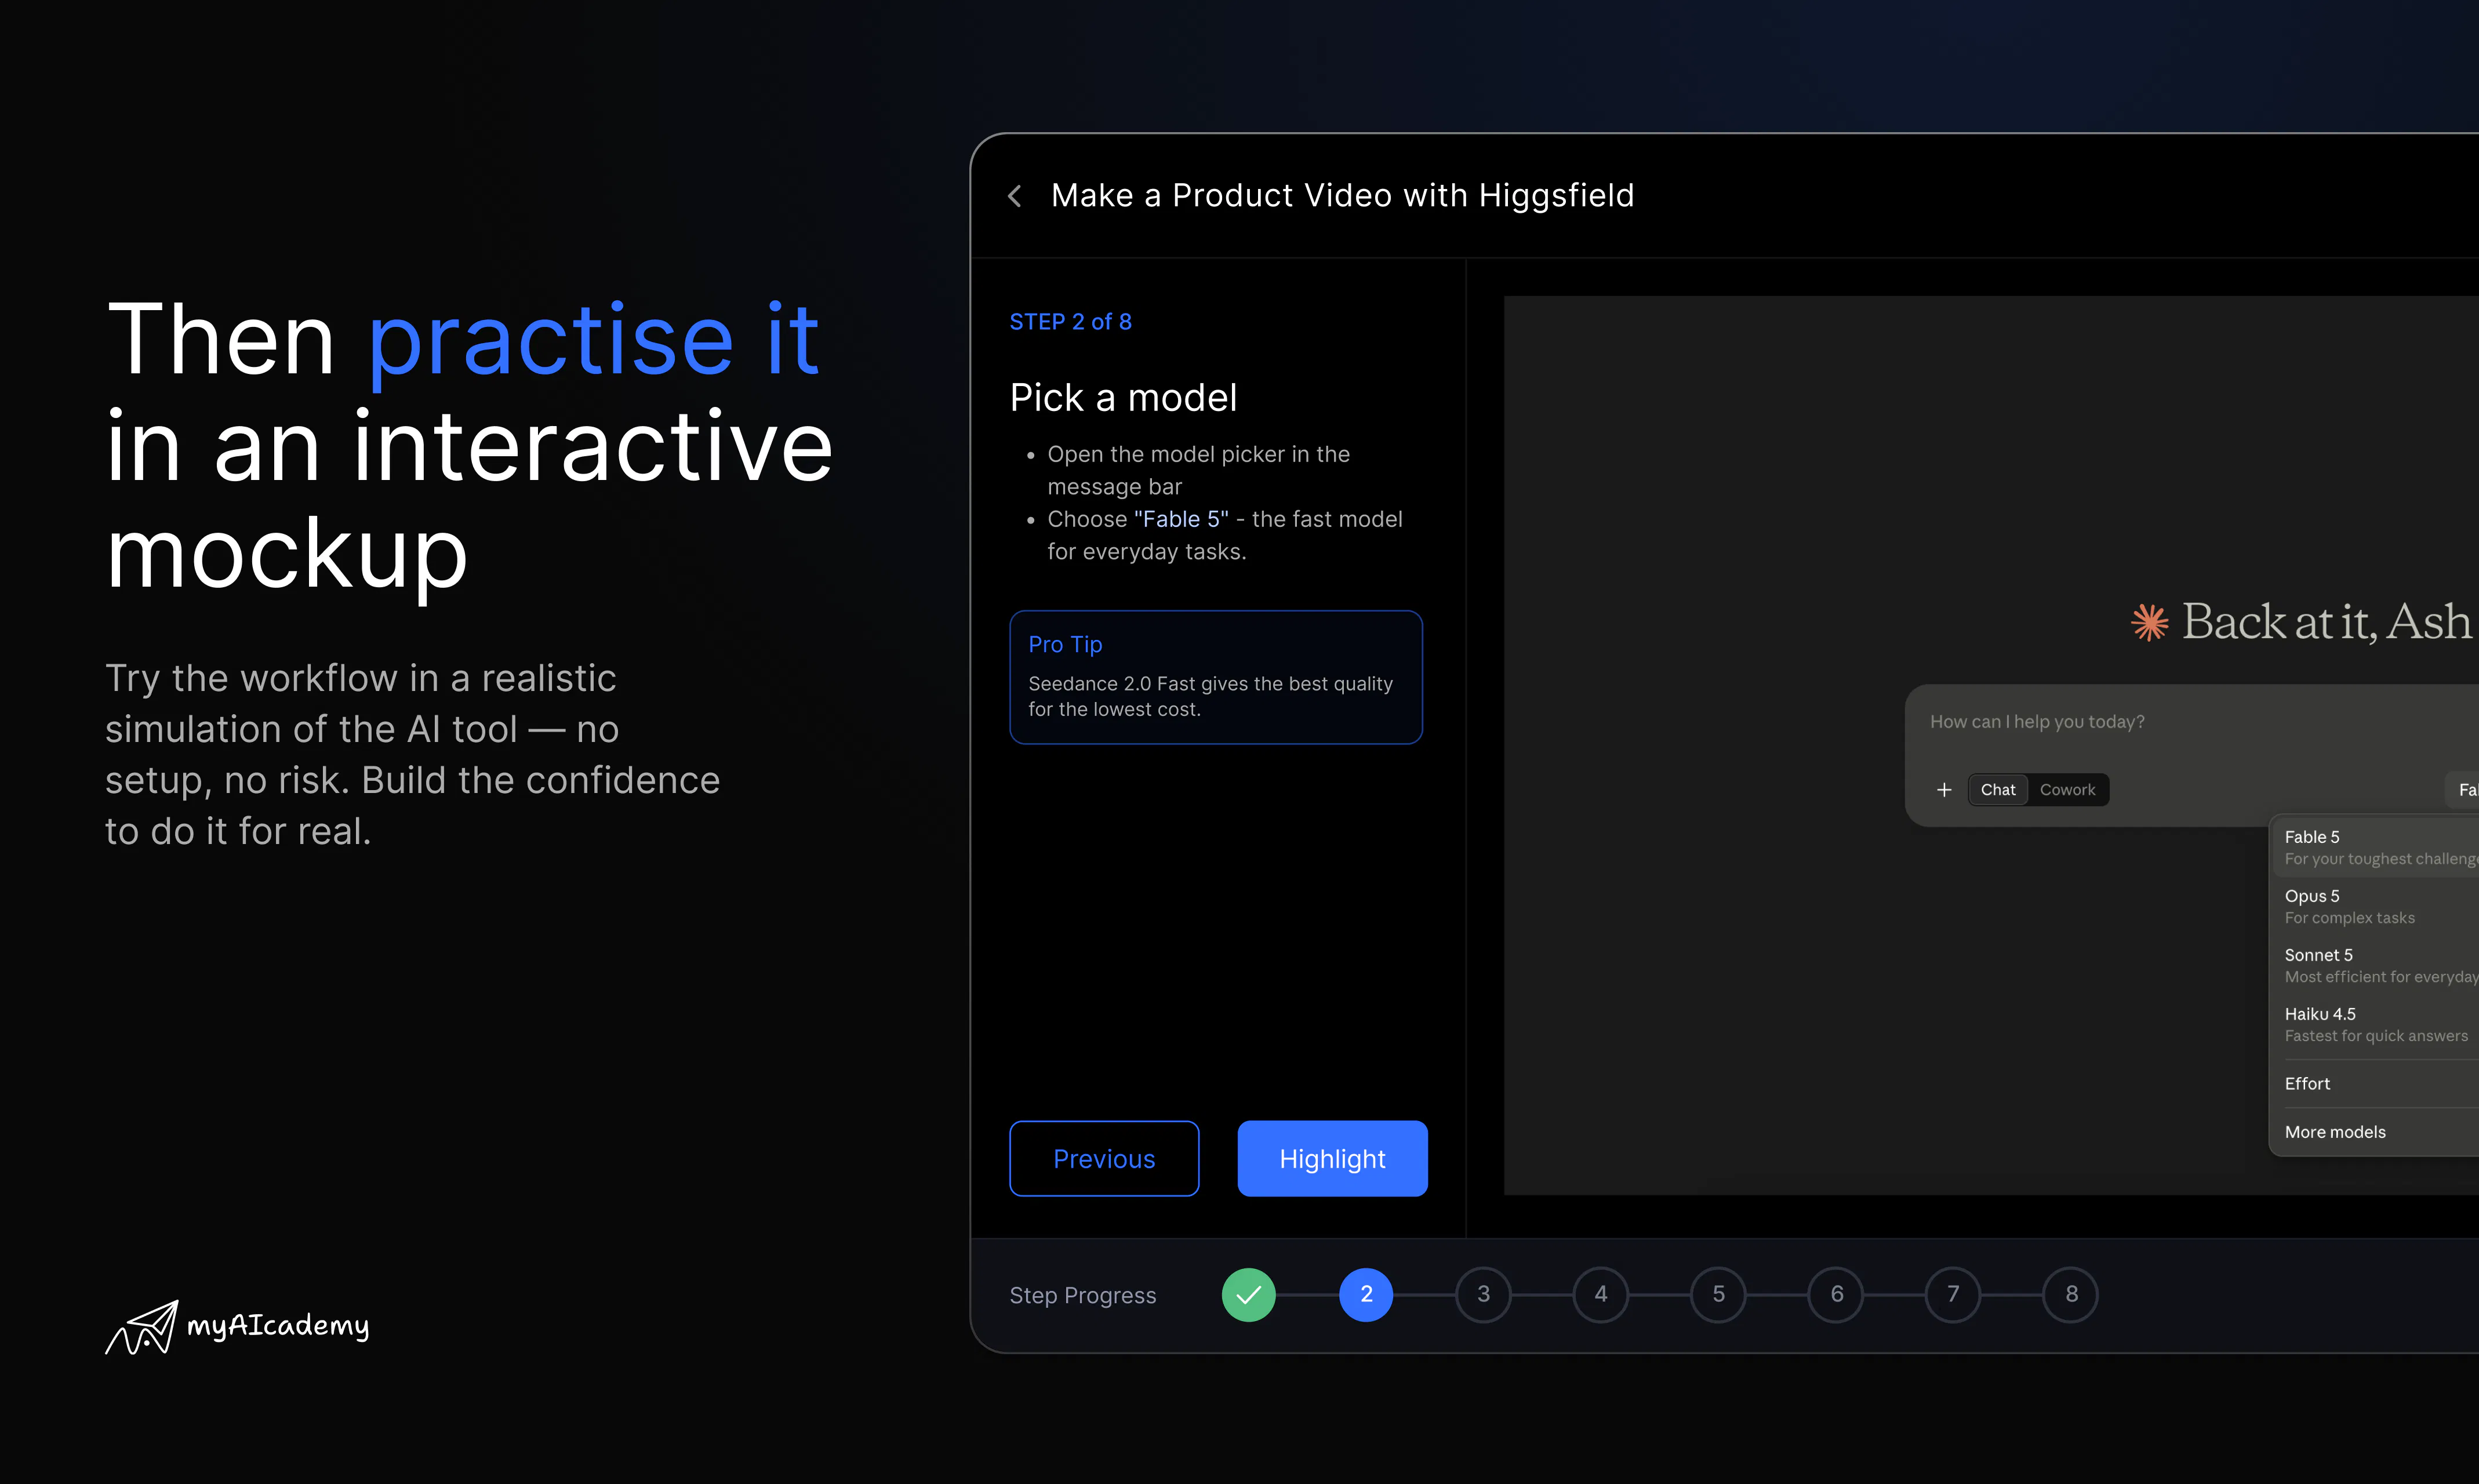Screen dimensions: 2479x1484
Task: Click the Previous button
Action: pyautogui.click(x=1104, y=1159)
